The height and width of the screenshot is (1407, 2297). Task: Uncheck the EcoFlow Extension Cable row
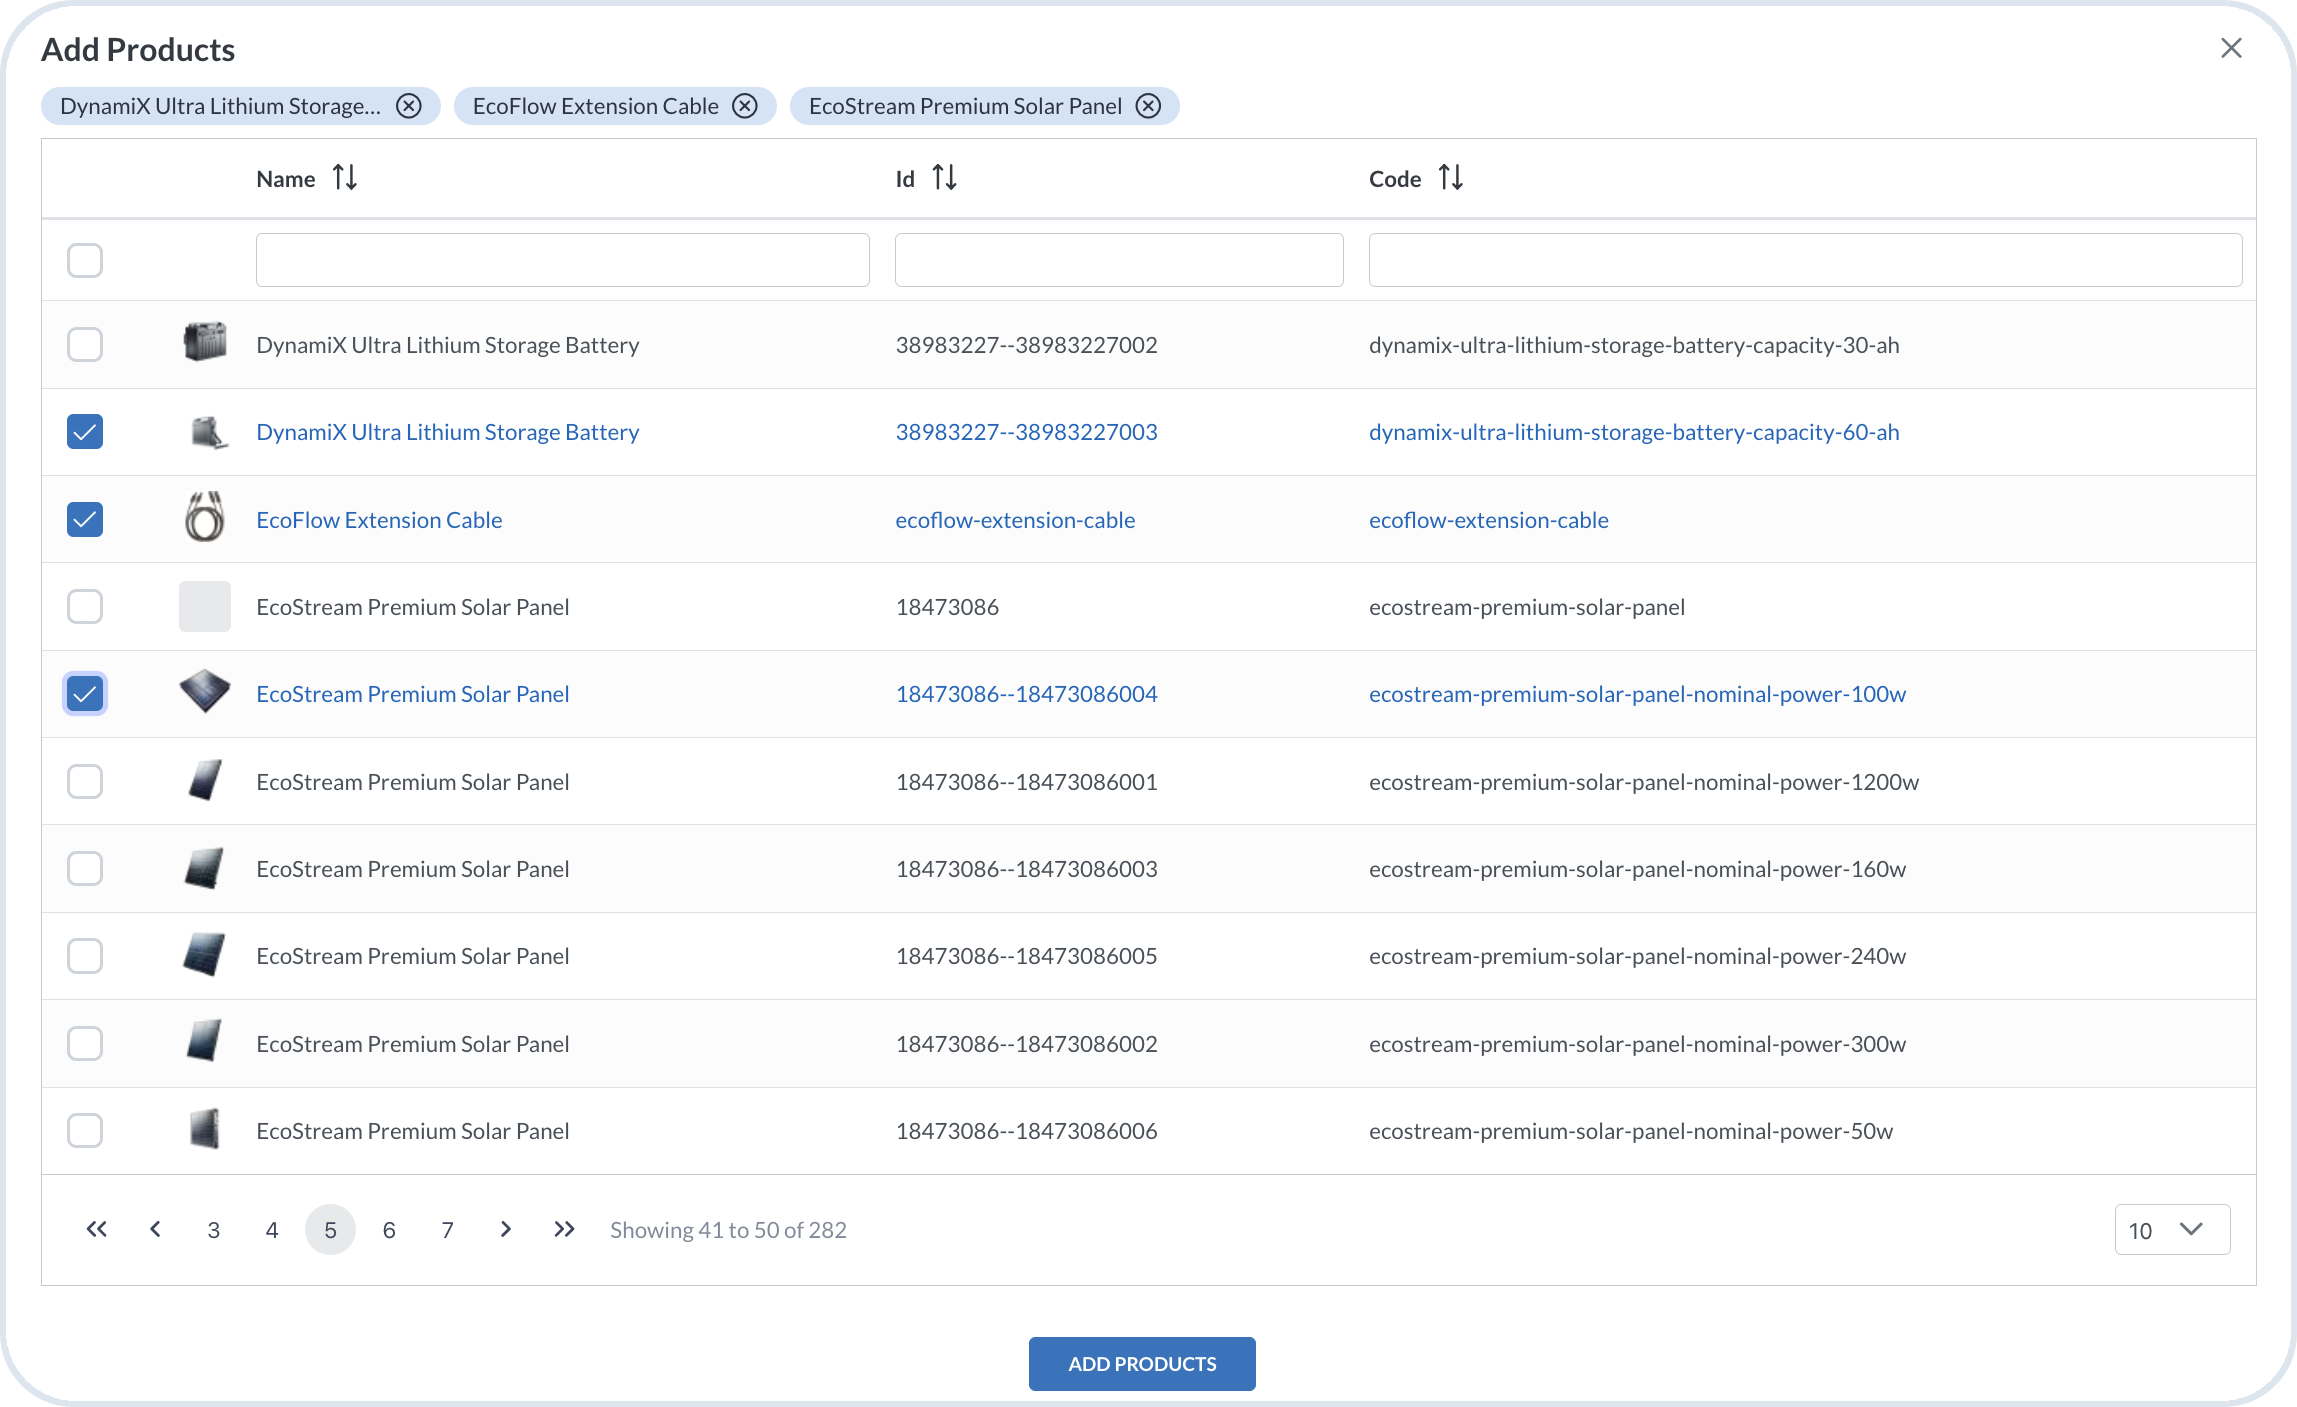tap(85, 519)
